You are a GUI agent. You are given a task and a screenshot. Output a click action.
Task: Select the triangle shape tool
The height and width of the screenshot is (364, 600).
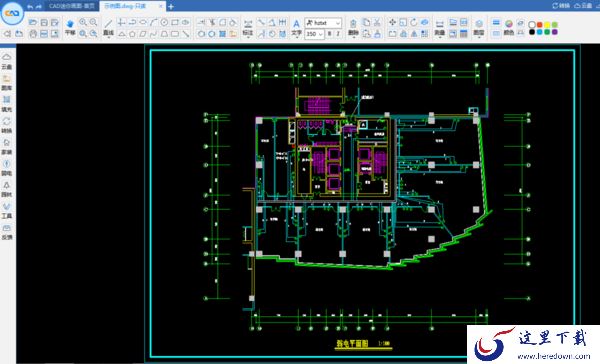[121, 34]
